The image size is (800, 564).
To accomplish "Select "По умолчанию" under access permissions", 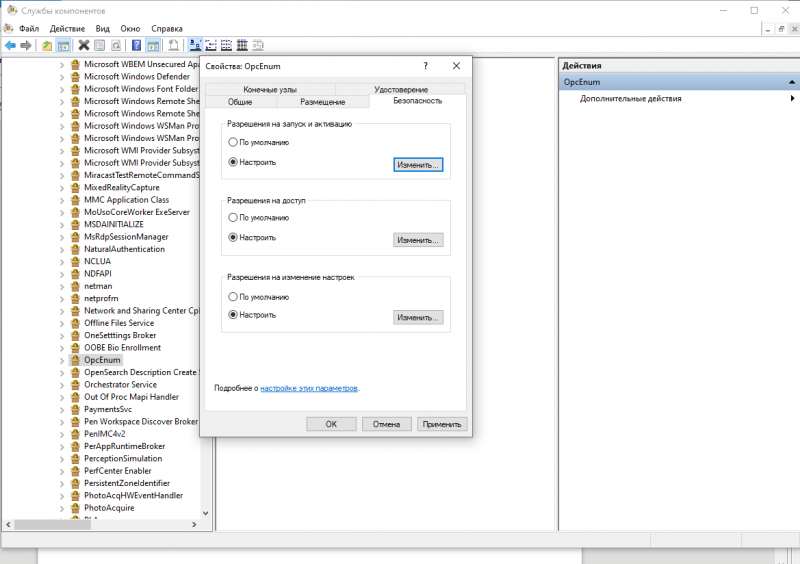I will tap(233, 217).
